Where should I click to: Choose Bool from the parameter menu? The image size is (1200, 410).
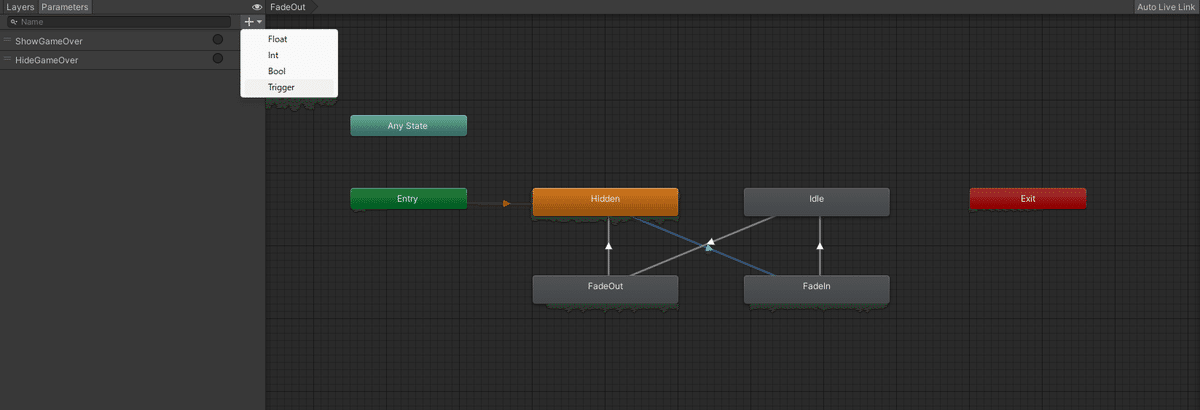(x=289, y=71)
